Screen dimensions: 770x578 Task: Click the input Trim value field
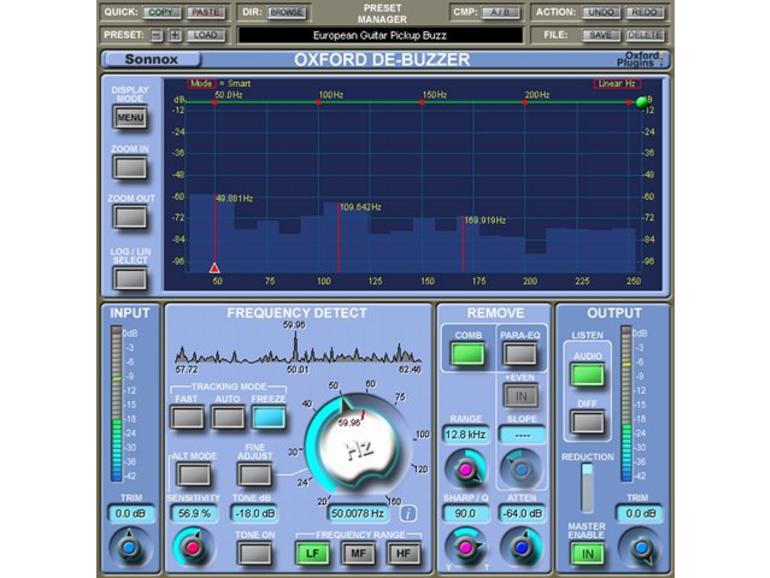131,514
